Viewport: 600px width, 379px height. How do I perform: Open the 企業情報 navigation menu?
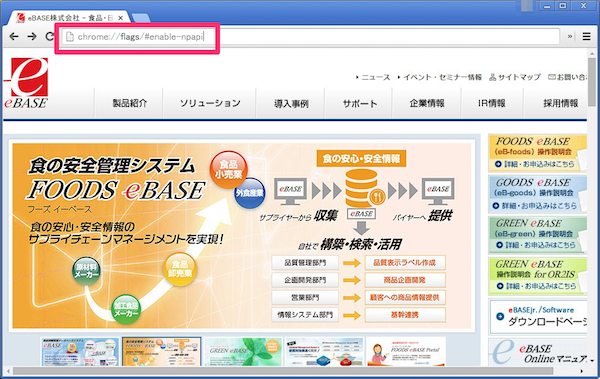pos(427,103)
